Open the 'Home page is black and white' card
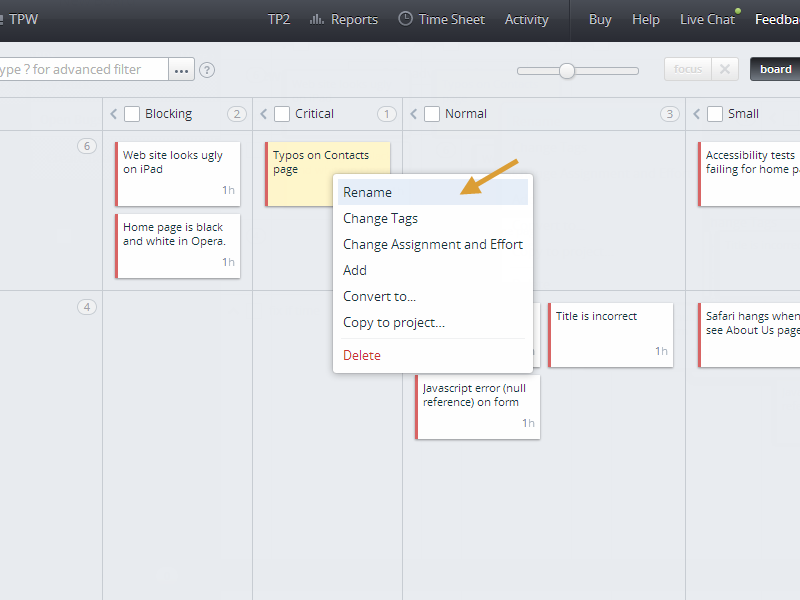The width and height of the screenshot is (800, 600). (178, 246)
